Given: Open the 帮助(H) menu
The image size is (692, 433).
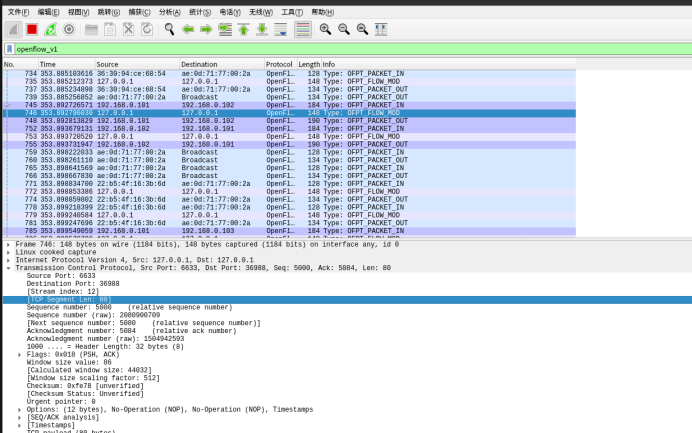Looking at the screenshot, I should point(323,12).
